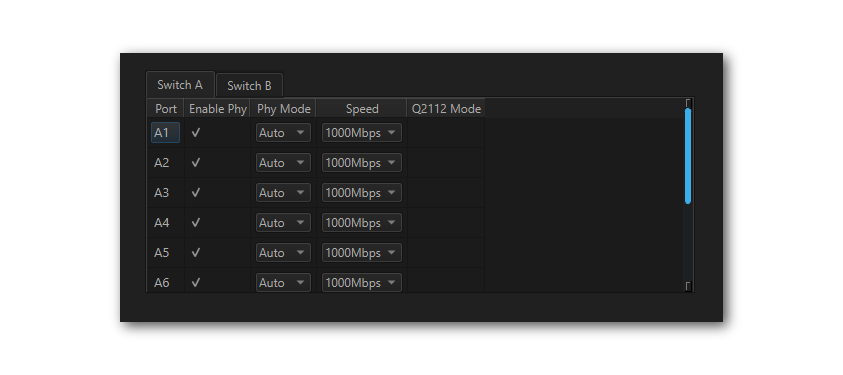Open Speed dropdown for port A2
The image size is (843, 375).
click(x=362, y=163)
